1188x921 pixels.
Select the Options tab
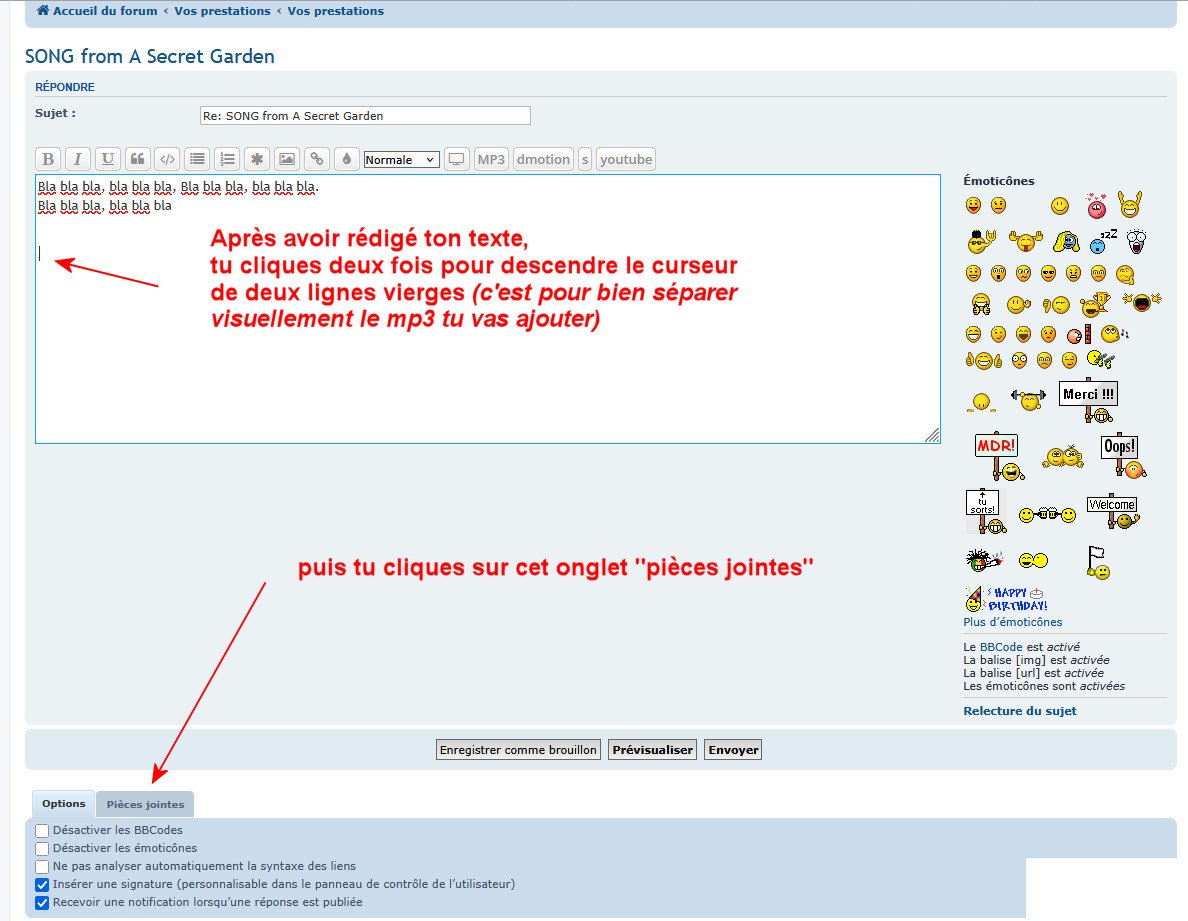coord(63,804)
